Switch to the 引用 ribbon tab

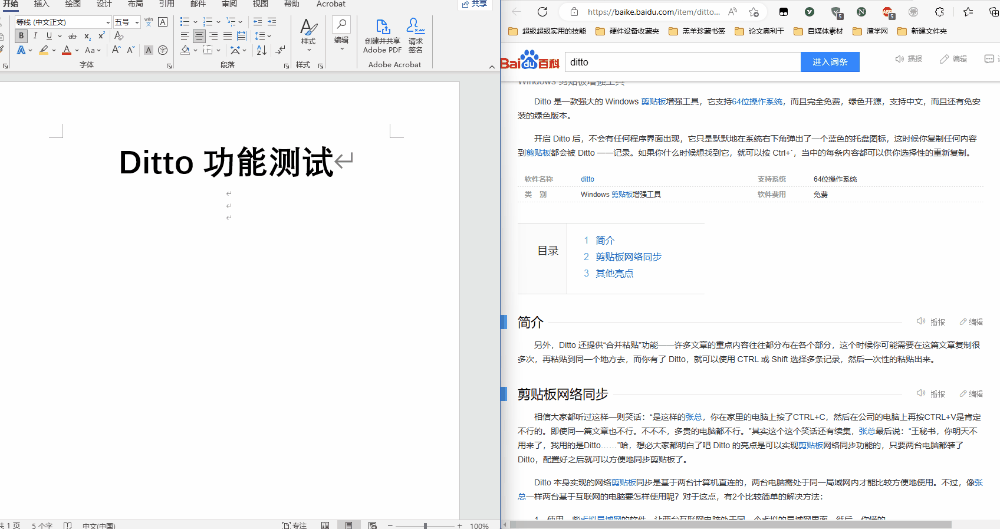166,4
